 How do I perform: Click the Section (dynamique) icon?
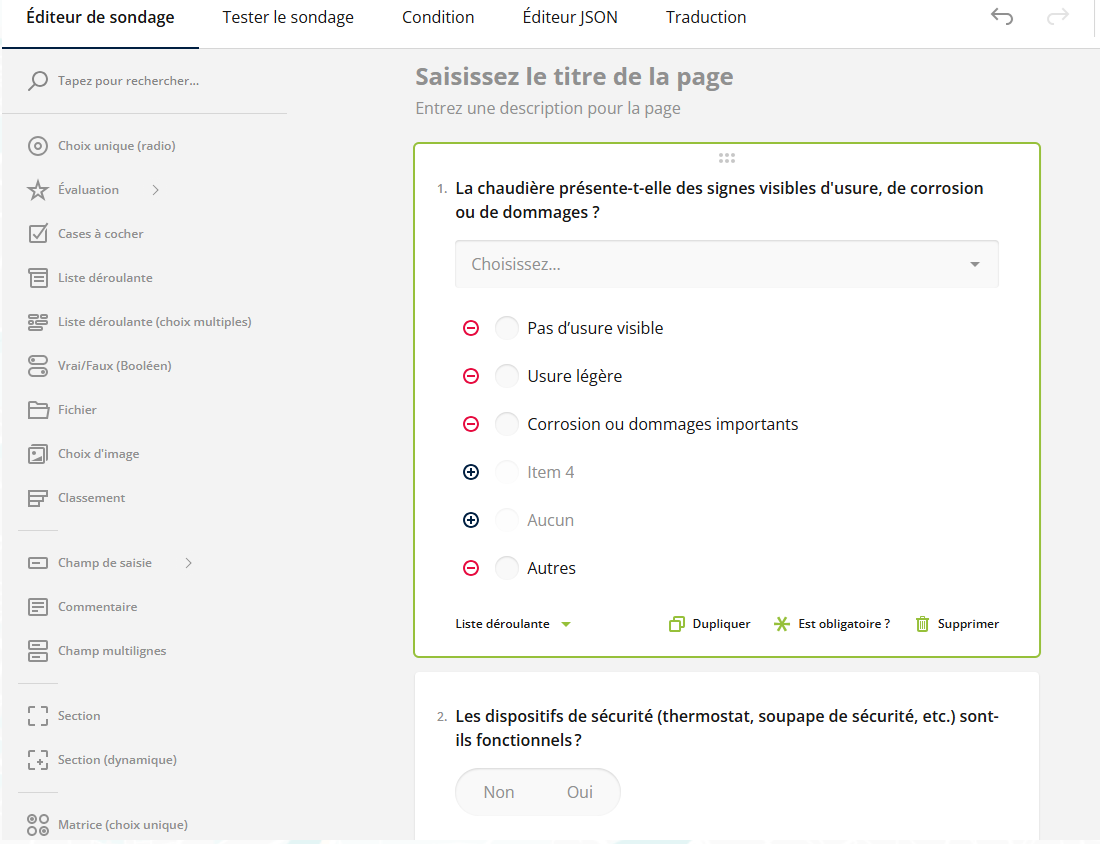click(x=38, y=760)
